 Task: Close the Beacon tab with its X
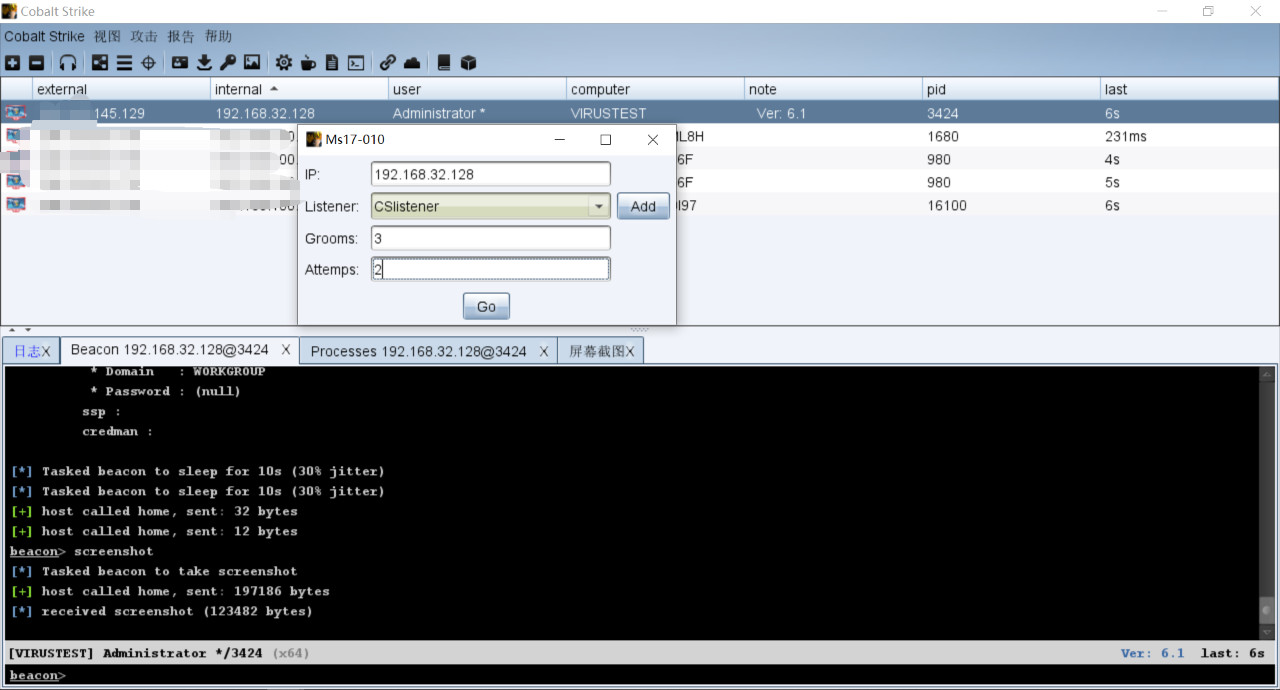[x=286, y=350]
